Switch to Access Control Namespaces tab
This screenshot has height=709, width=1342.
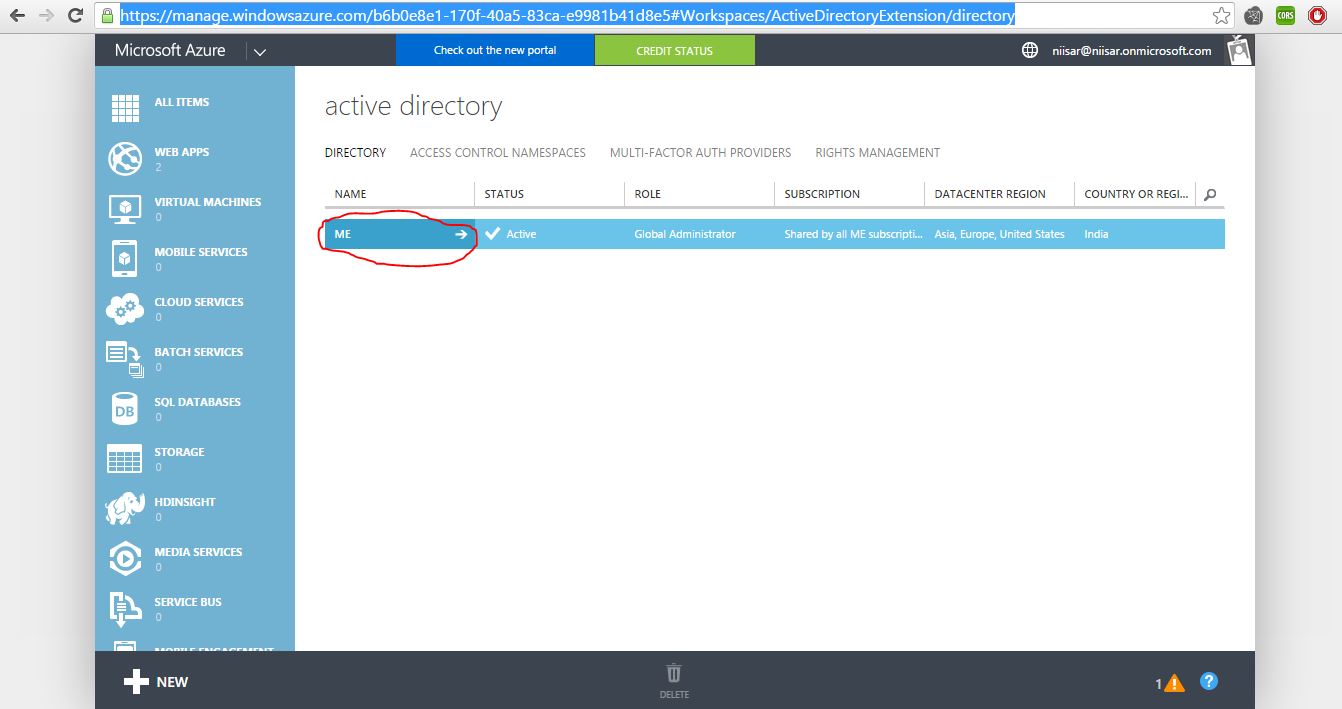click(x=498, y=153)
